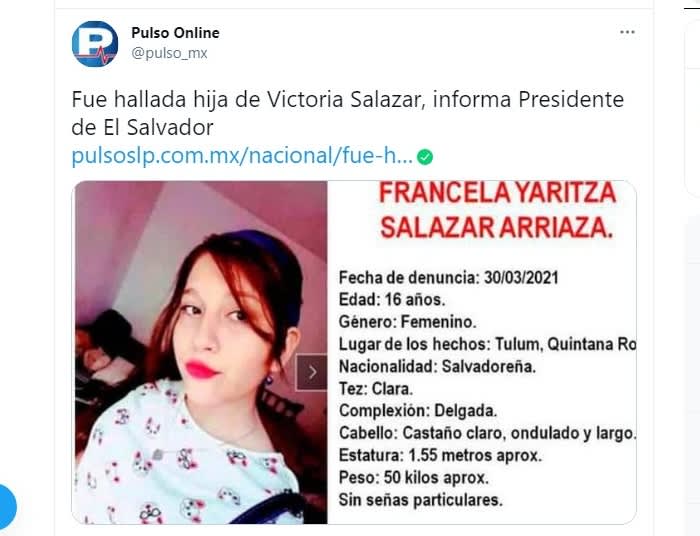Advance to next image with the arrow
Image resolution: width=700 pixels, height=536 pixels.
point(312,372)
